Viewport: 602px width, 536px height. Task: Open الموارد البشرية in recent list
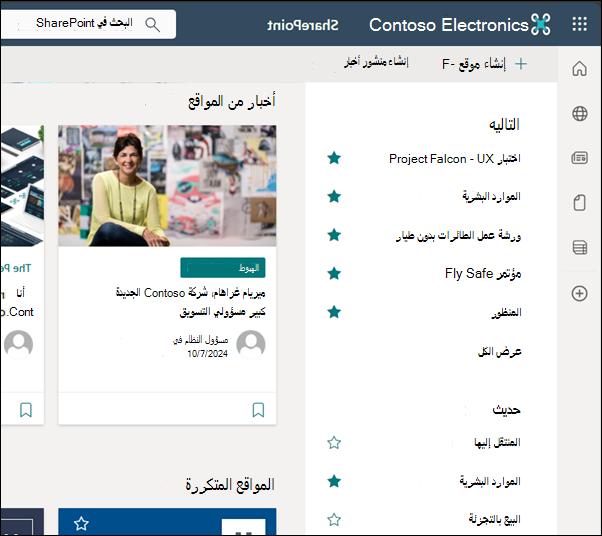(490, 481)
